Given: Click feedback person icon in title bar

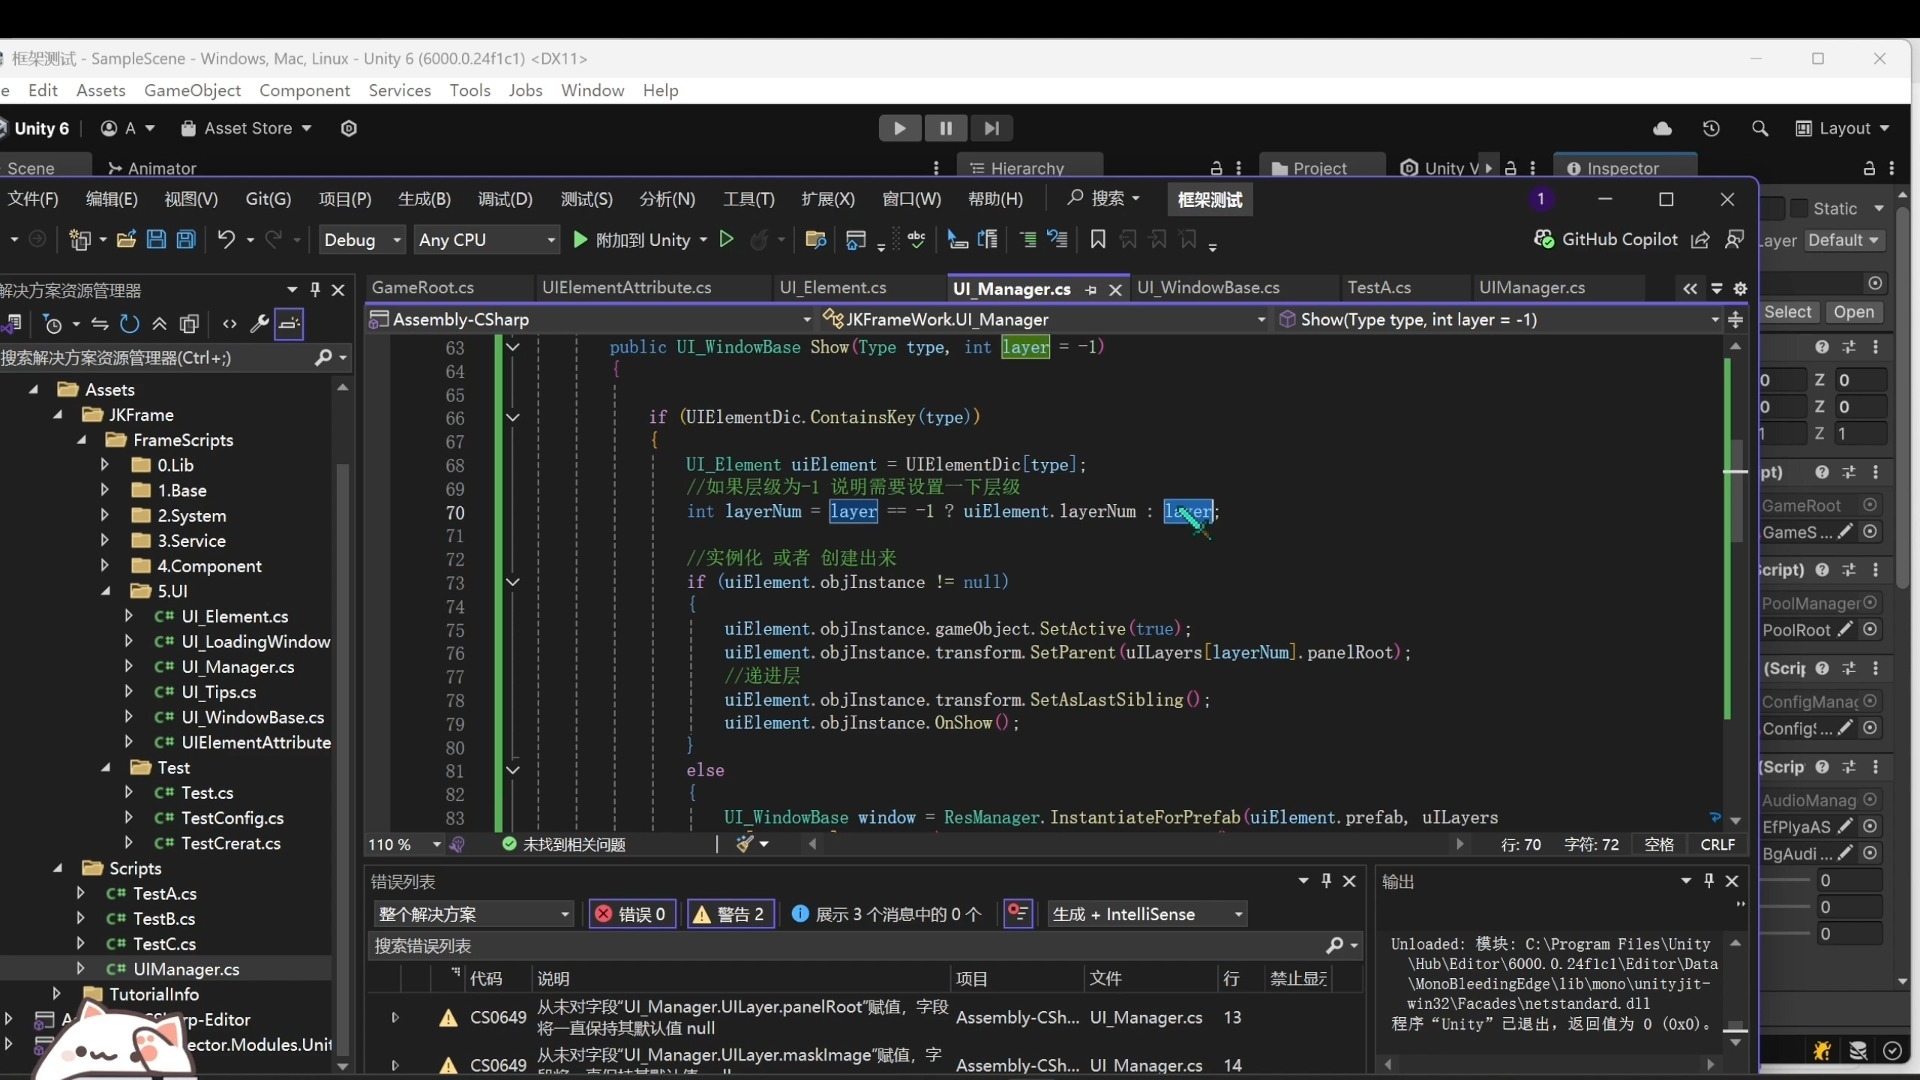Looking at the screenshot, I should [1735, 239].
